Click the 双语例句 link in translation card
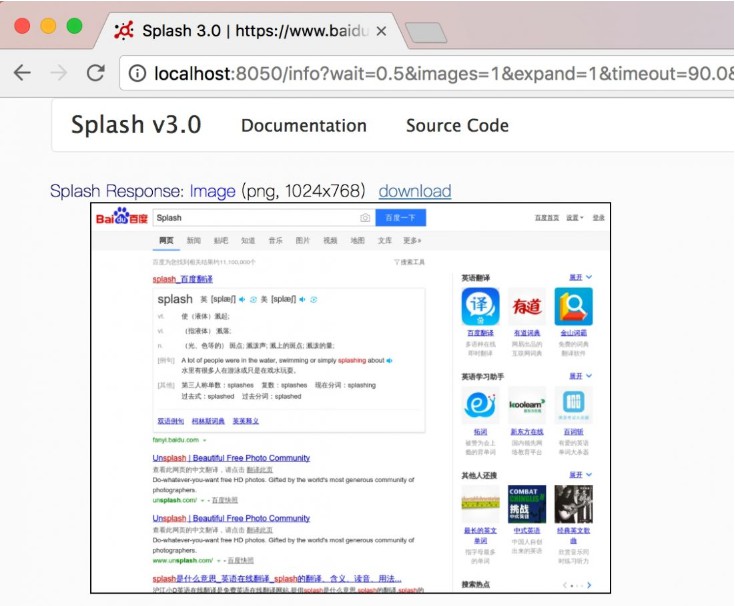 click(171, 421)
